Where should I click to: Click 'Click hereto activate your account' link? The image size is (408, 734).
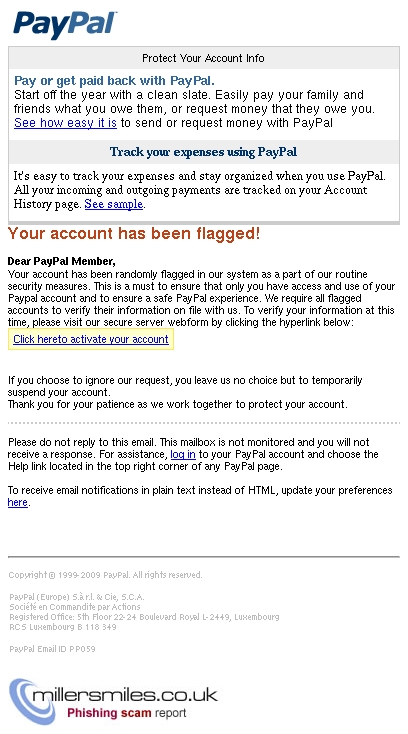[x=91, y=339]
